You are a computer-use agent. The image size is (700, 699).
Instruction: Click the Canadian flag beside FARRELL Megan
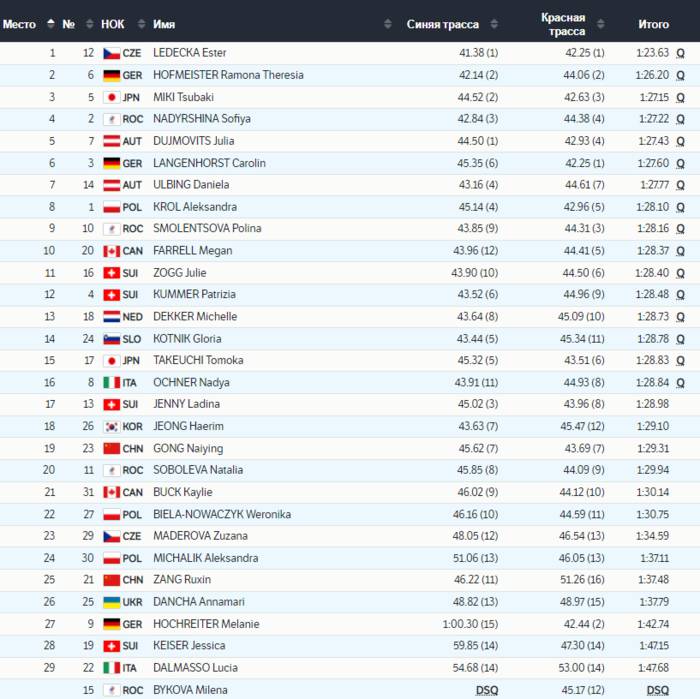point(111,251)
